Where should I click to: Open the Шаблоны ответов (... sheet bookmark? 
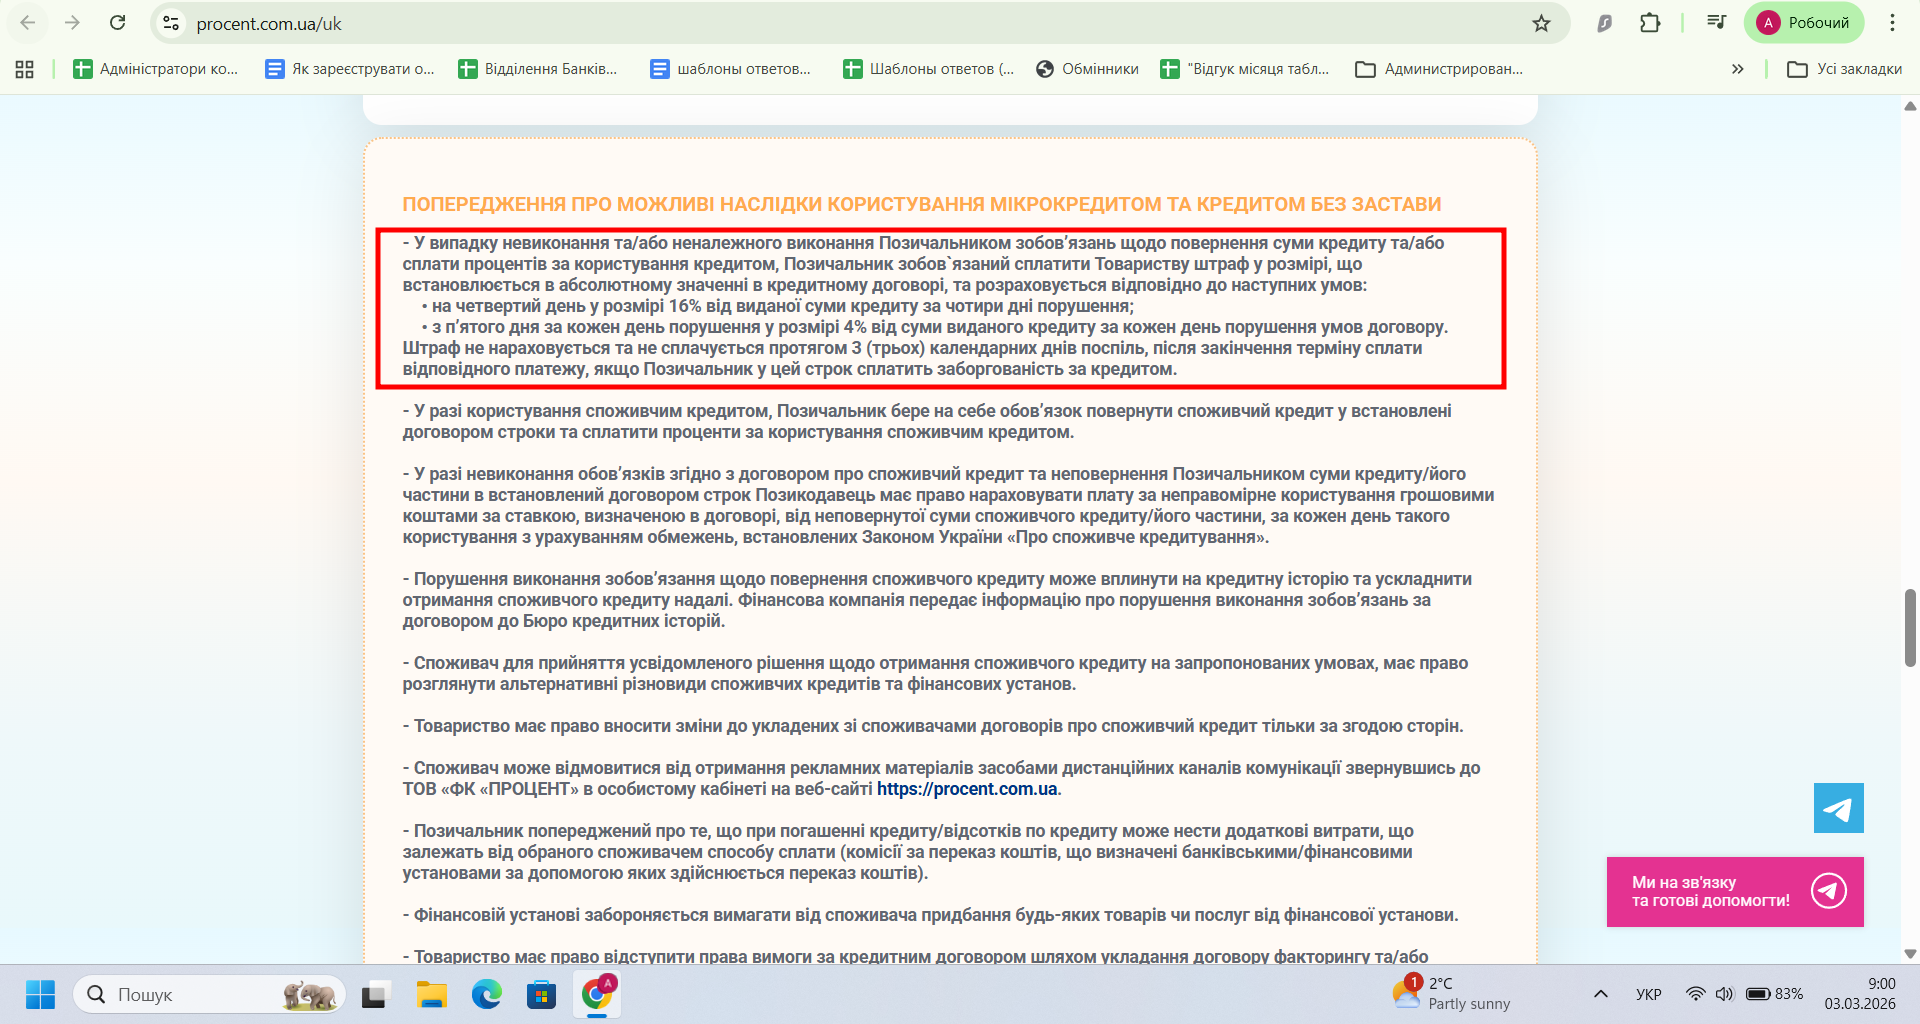coord(928,69)
